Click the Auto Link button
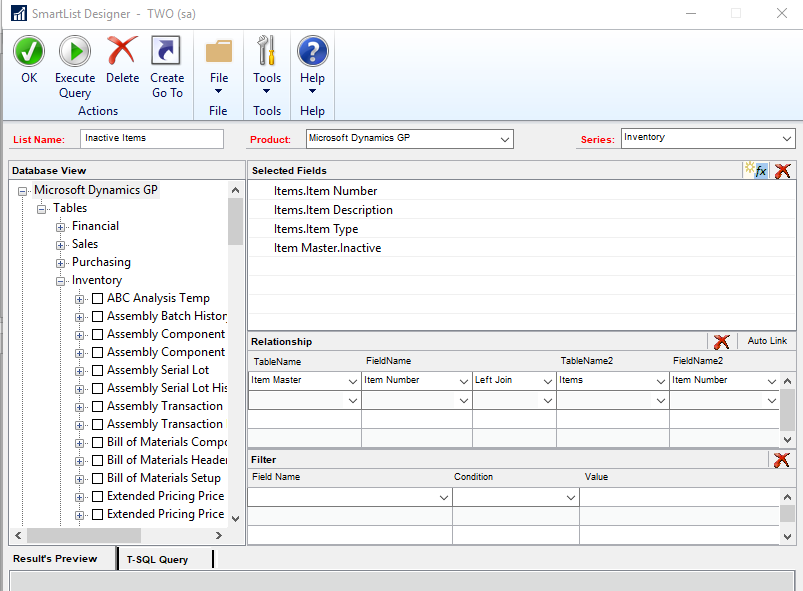 tap(767, 341)
